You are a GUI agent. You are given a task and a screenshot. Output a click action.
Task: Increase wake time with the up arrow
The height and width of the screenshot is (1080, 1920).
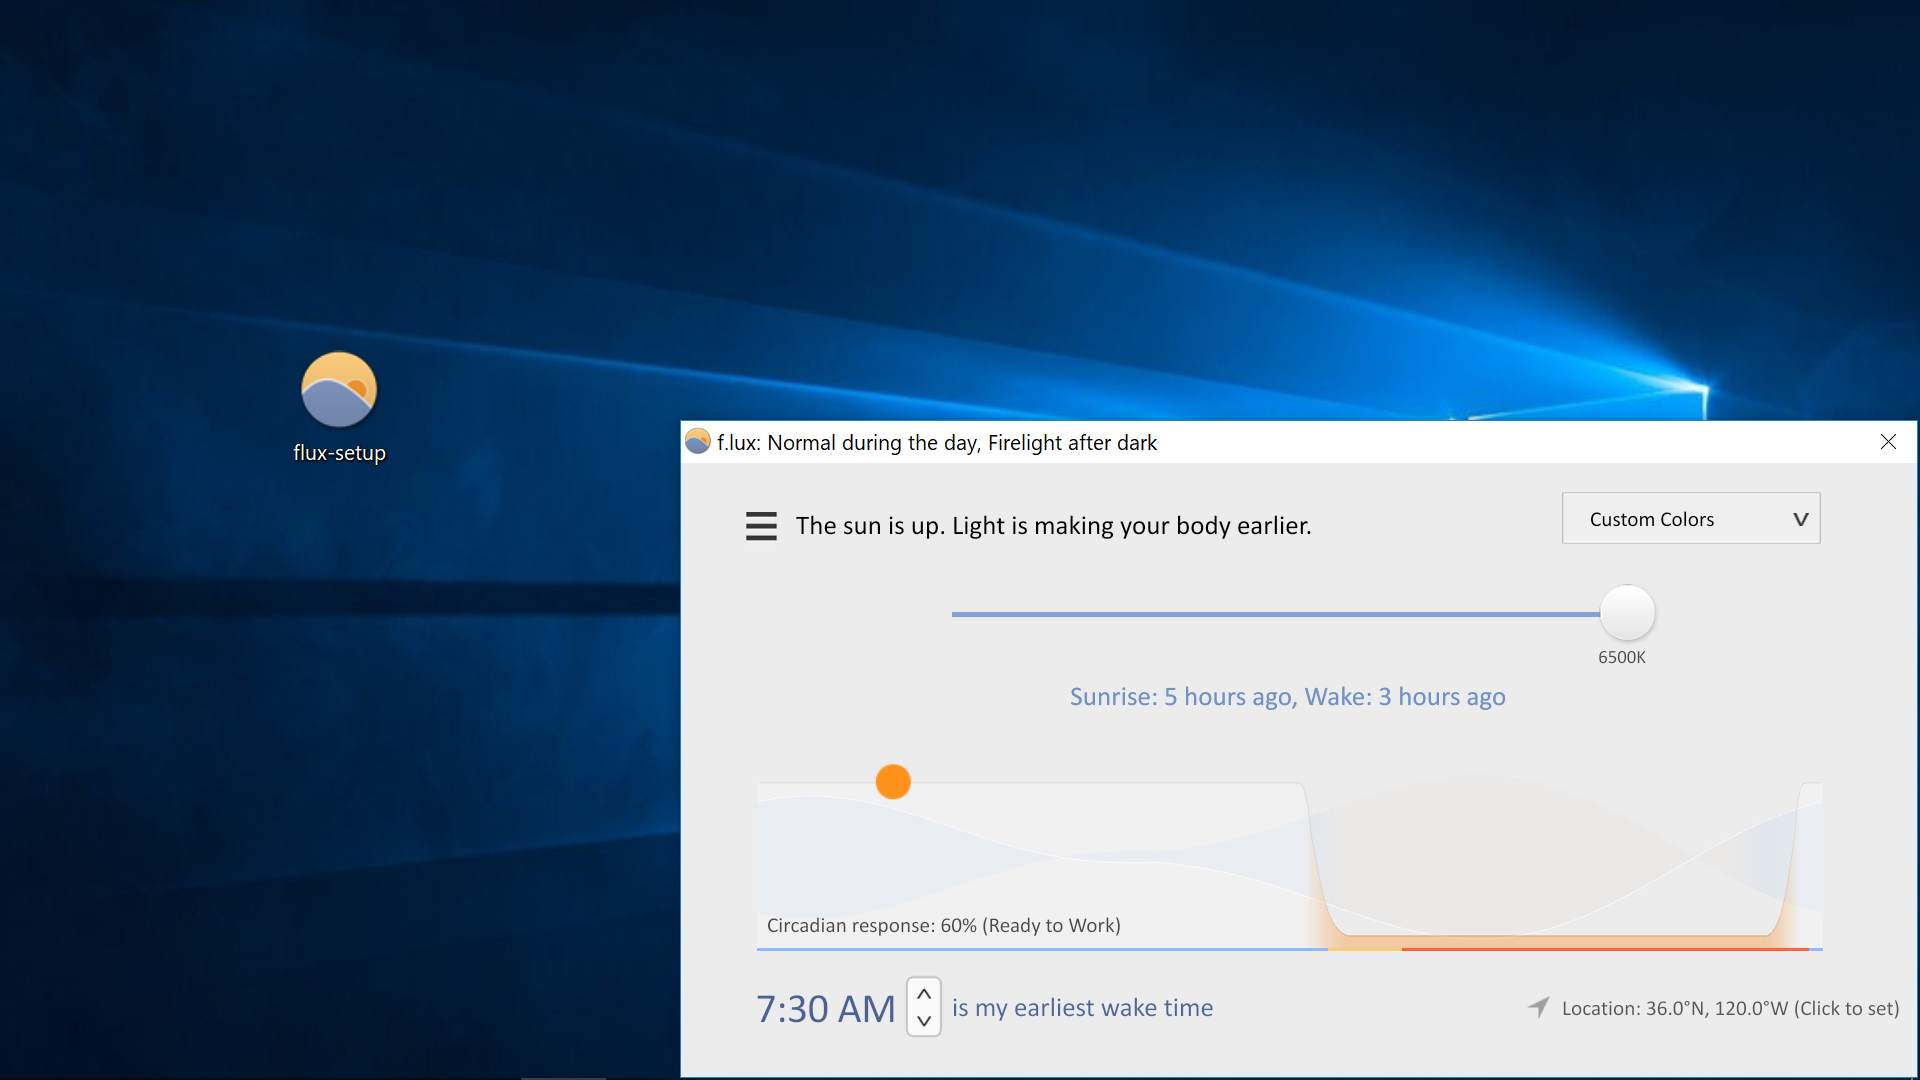[x=924, y=994]
